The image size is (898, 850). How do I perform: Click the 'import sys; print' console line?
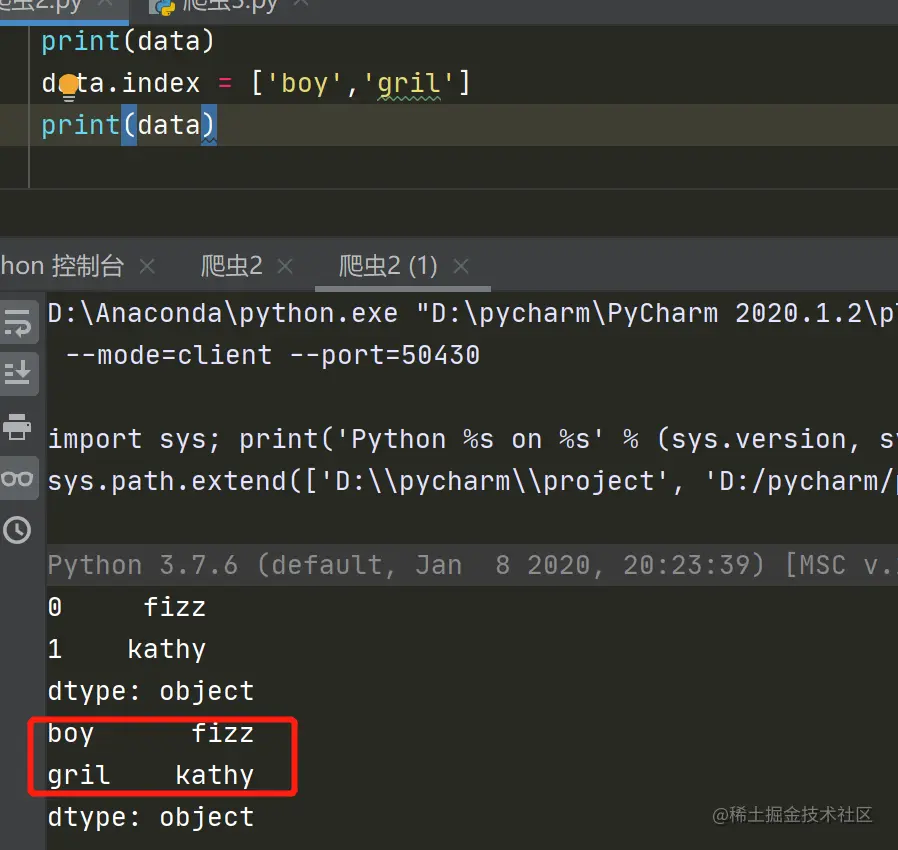click(x=472, y=439)
